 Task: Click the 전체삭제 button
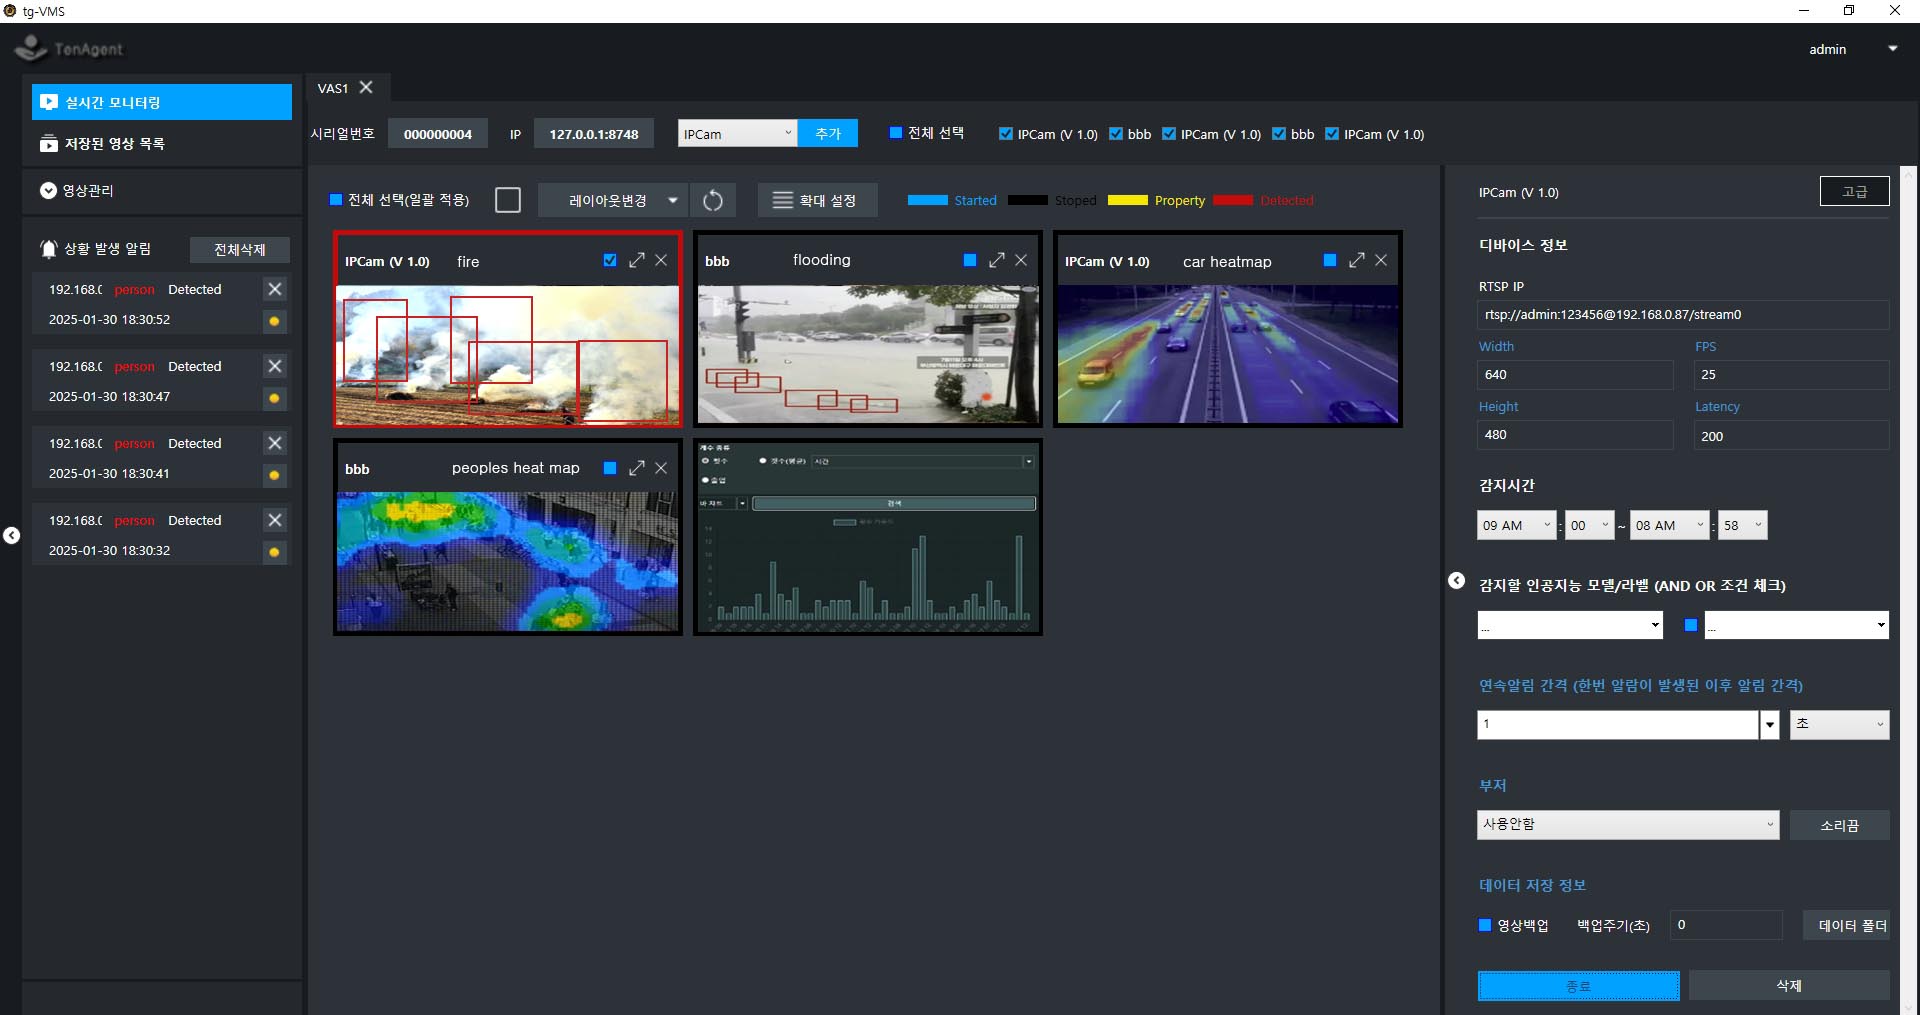240,250
